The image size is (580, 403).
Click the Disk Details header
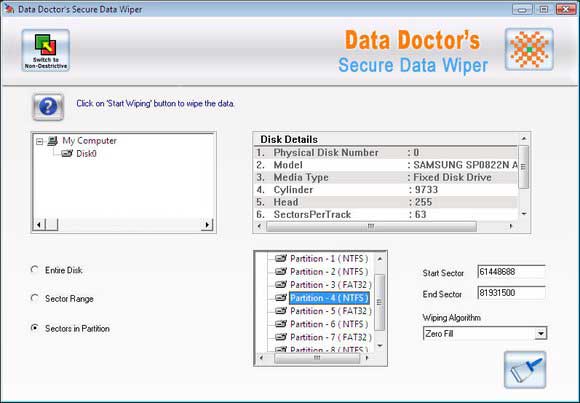tap(289, 140)
